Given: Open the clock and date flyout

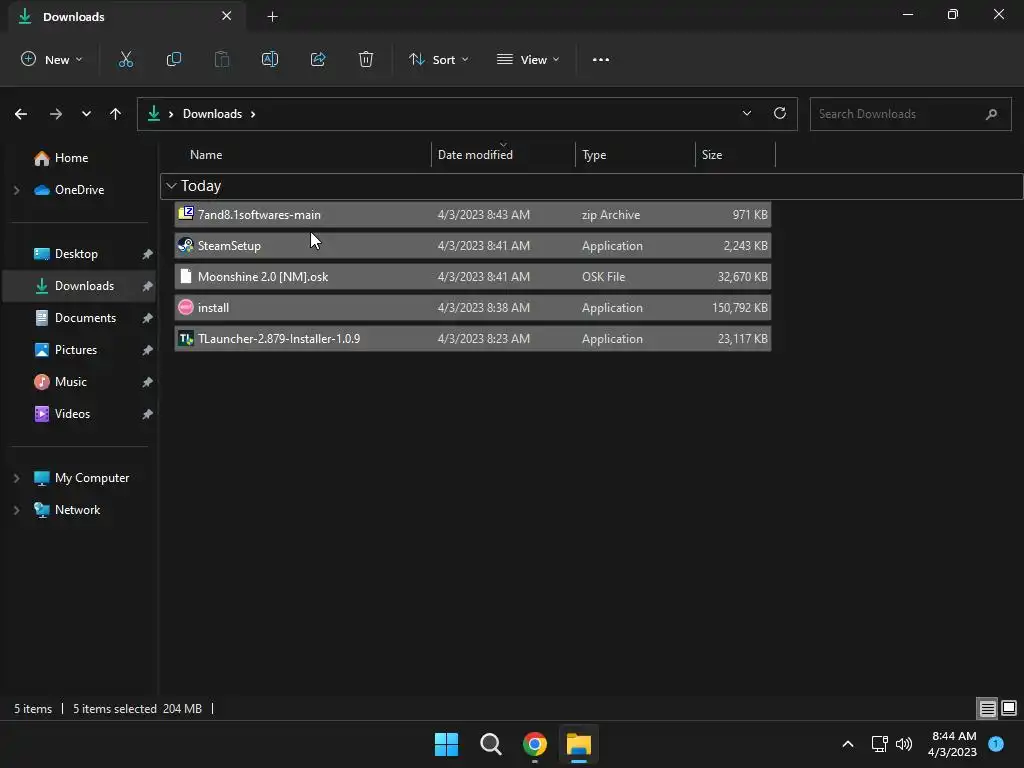Looking at the screenshot, I should point(953,744).
